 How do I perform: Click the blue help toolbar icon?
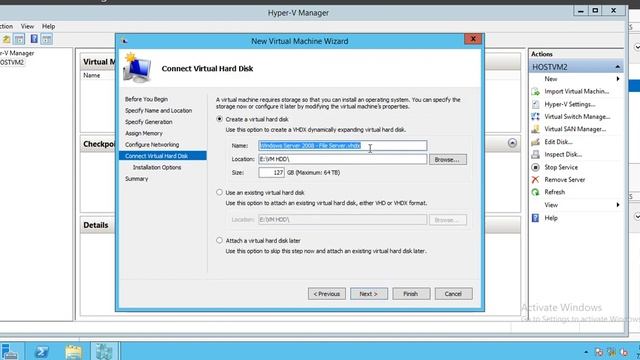pos(34,39)
